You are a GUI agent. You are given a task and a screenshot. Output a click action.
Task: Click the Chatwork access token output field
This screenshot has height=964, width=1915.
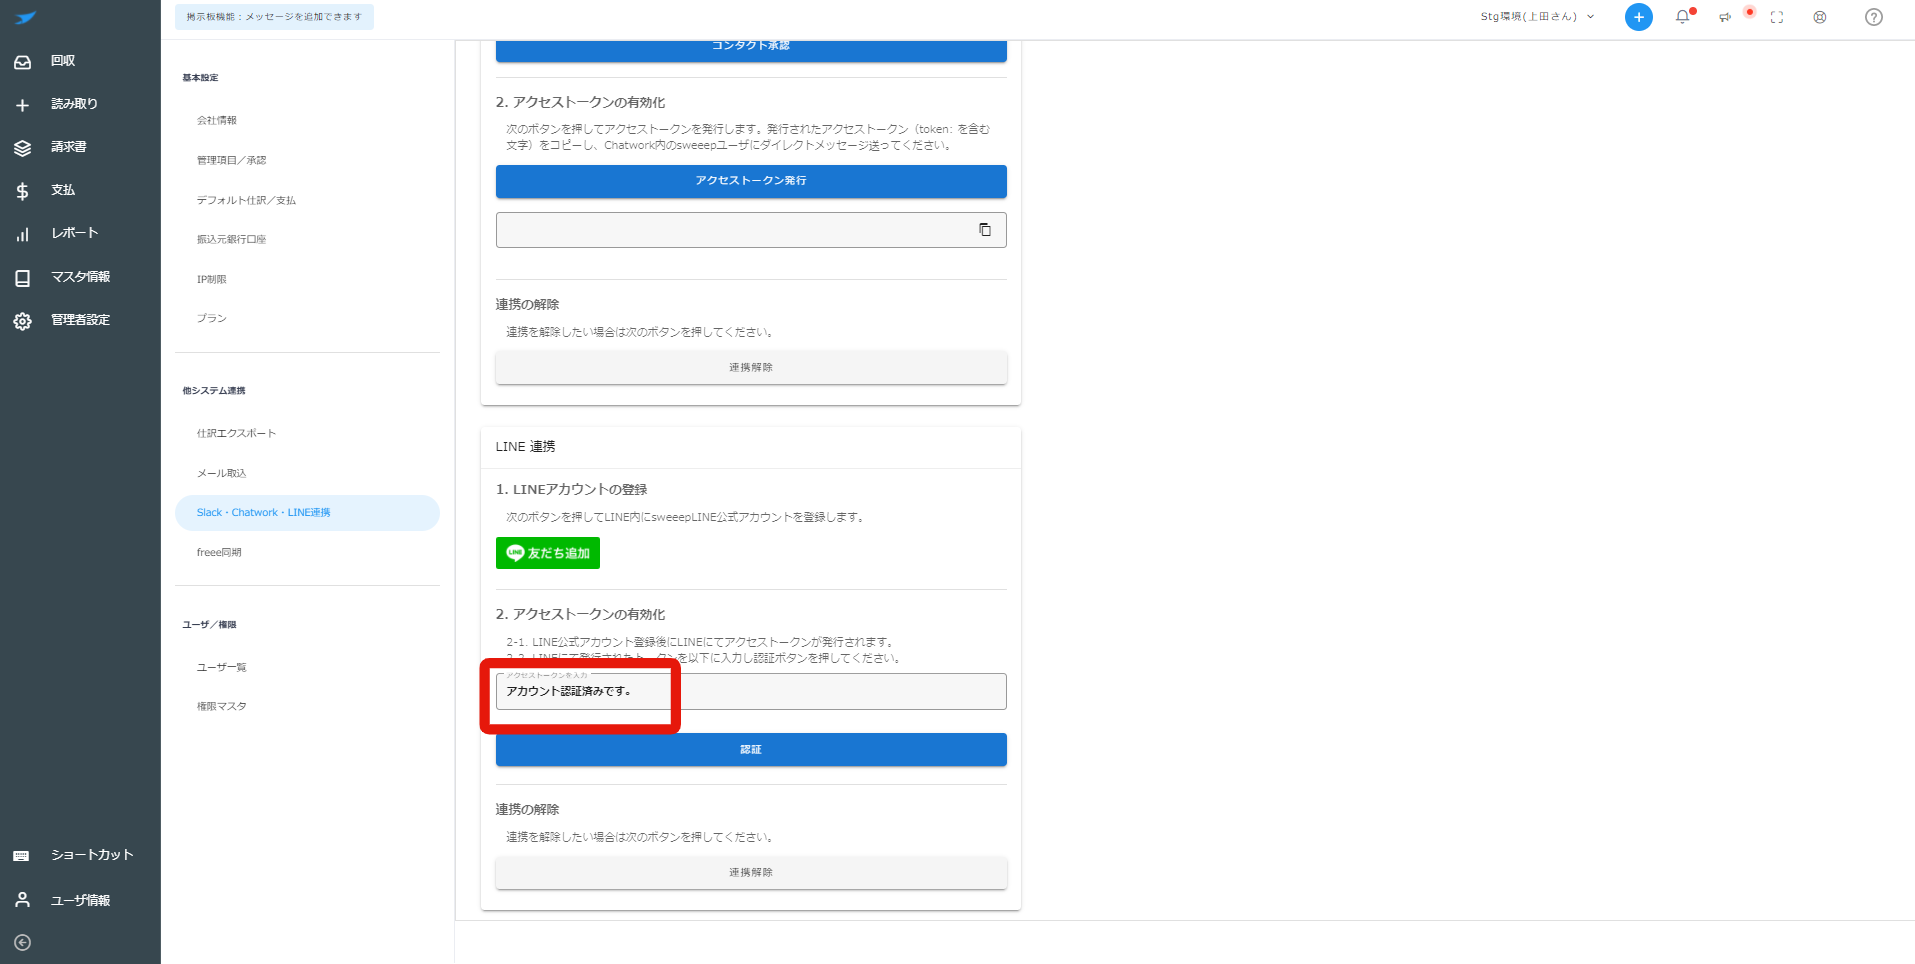click(x=751, y=230)
